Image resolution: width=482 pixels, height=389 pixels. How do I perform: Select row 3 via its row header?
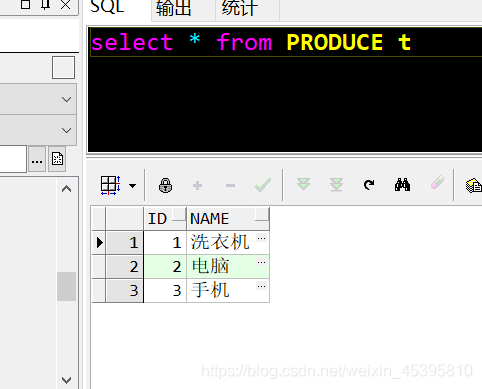124,290
